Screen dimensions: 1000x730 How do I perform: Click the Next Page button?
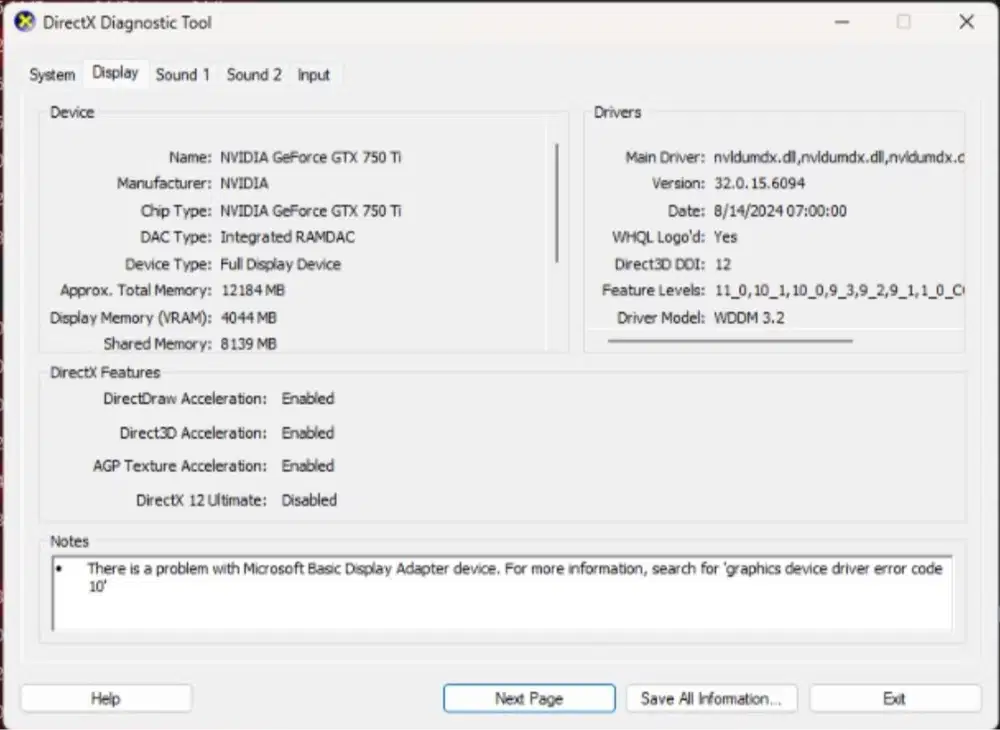click(x=529, y=699)
